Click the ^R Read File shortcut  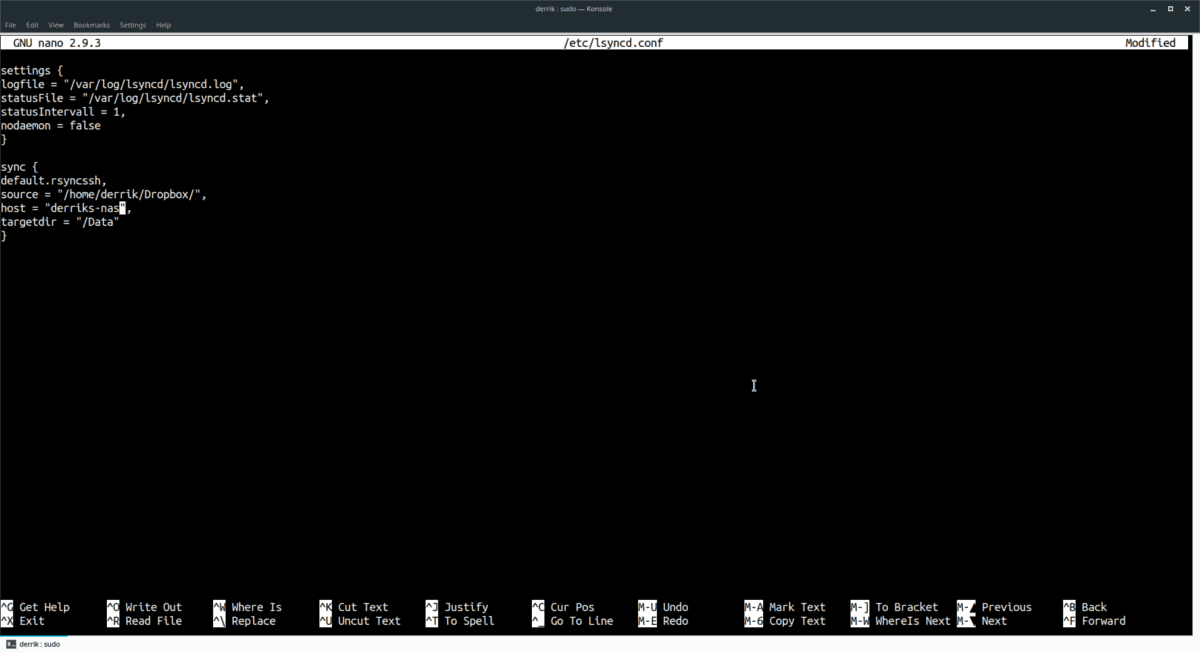coord(144,621)
